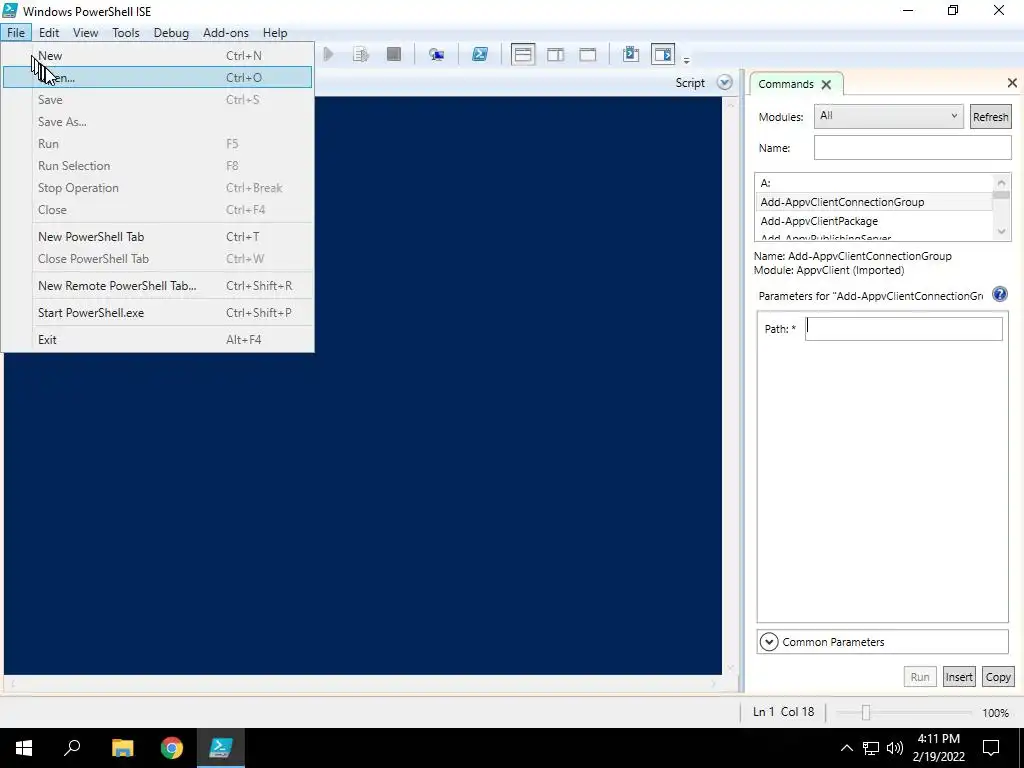Select Add-AppvClientPackage in the command list
This screenshot has width=1024, height=768.
[x=874, y=221]
